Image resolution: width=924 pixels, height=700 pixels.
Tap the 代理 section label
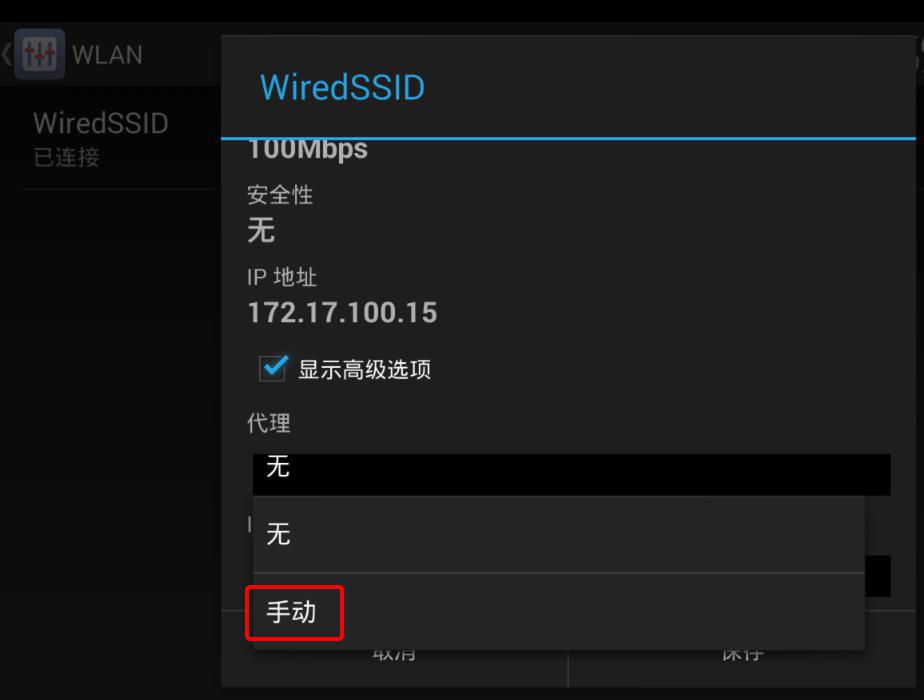pos(269,422)
